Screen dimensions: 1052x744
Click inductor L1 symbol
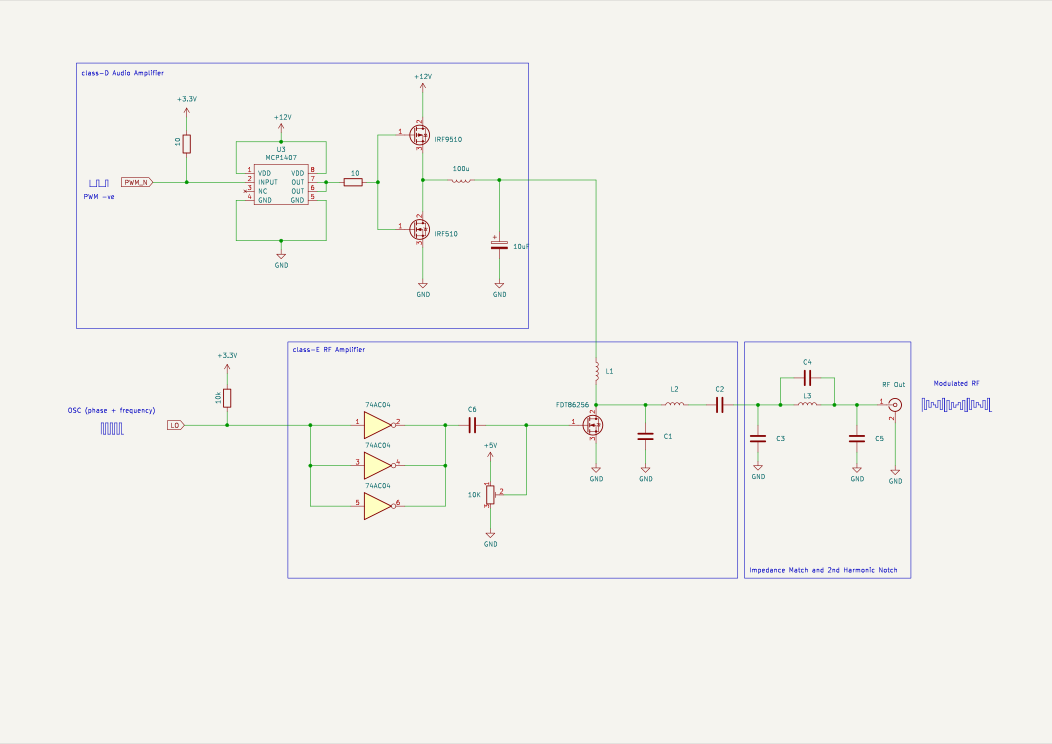[x=596, y=371]
